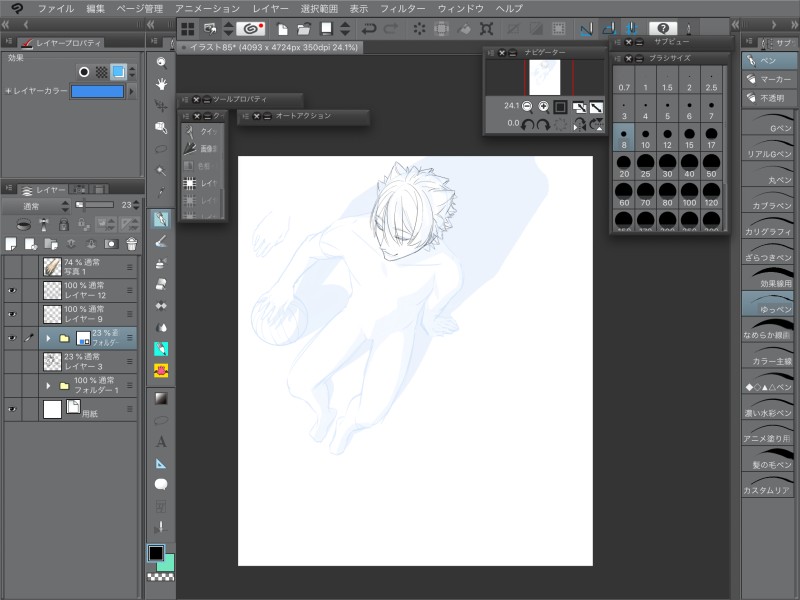Click the Zoom In icon in Navigator
Viewport: 800px width, 600px height.
[x=543, y=106]
